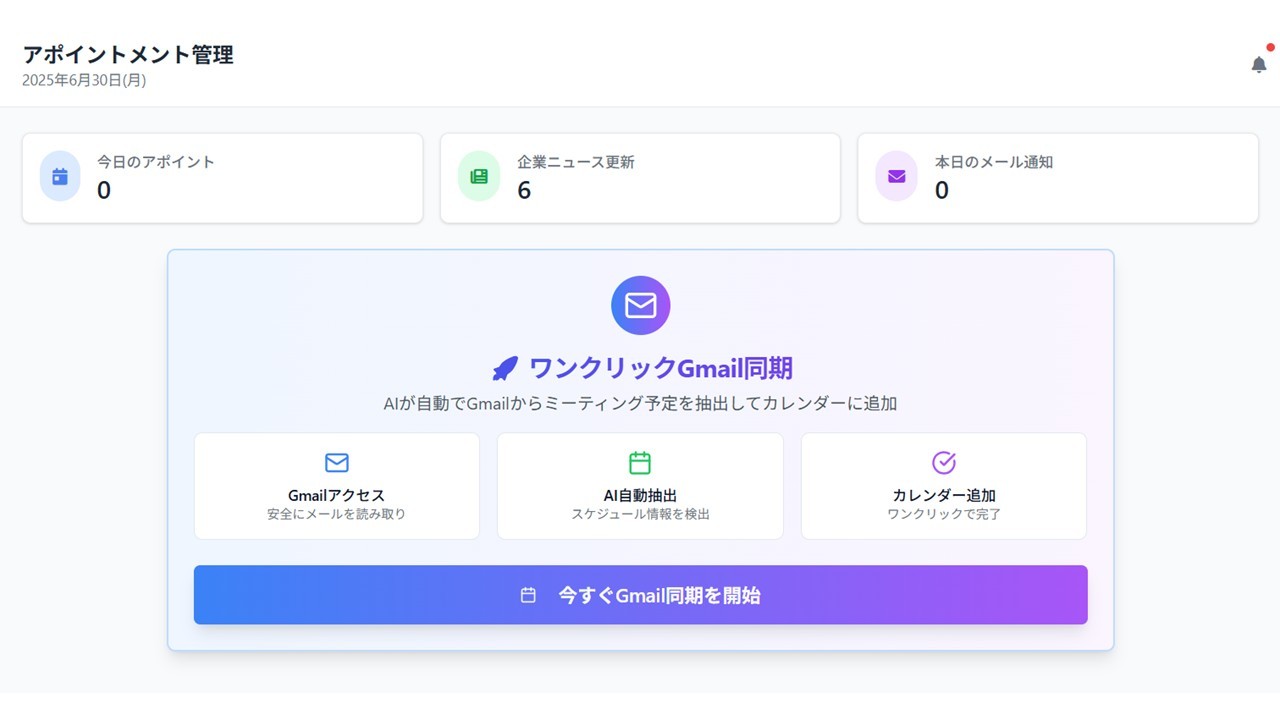Image resolution: width=1280 pixels, height=720 pixels.
Task: Click the large round gradient mail icon
Action: 640,305
